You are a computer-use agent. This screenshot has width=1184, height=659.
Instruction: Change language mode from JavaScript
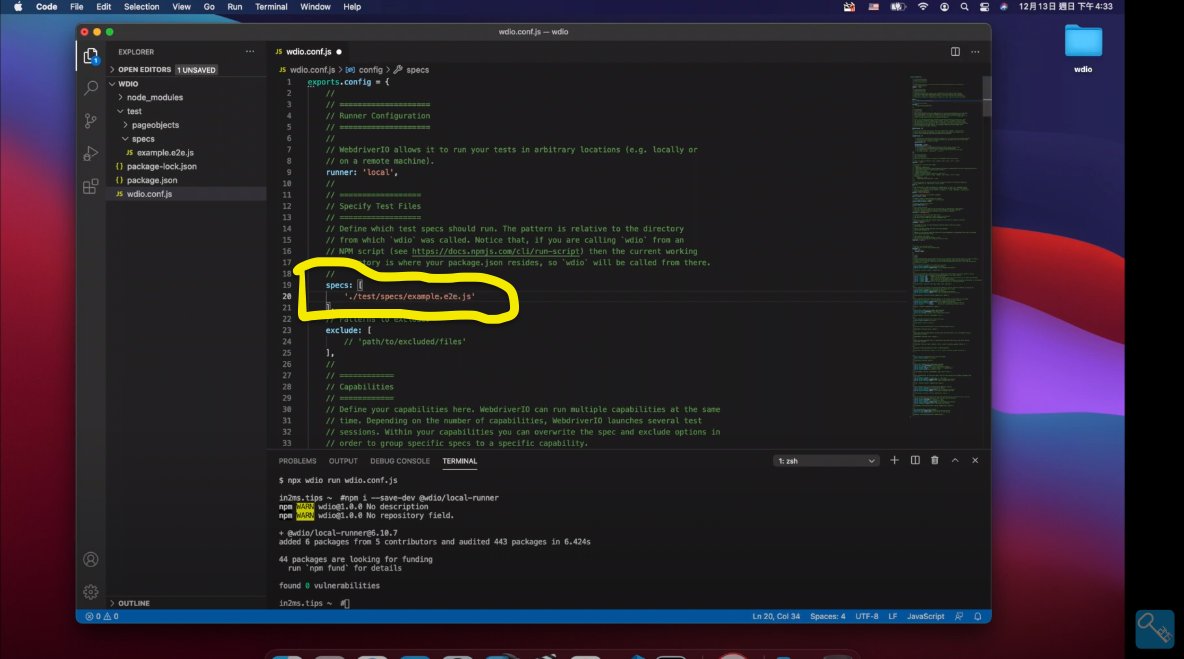[925, 617]
